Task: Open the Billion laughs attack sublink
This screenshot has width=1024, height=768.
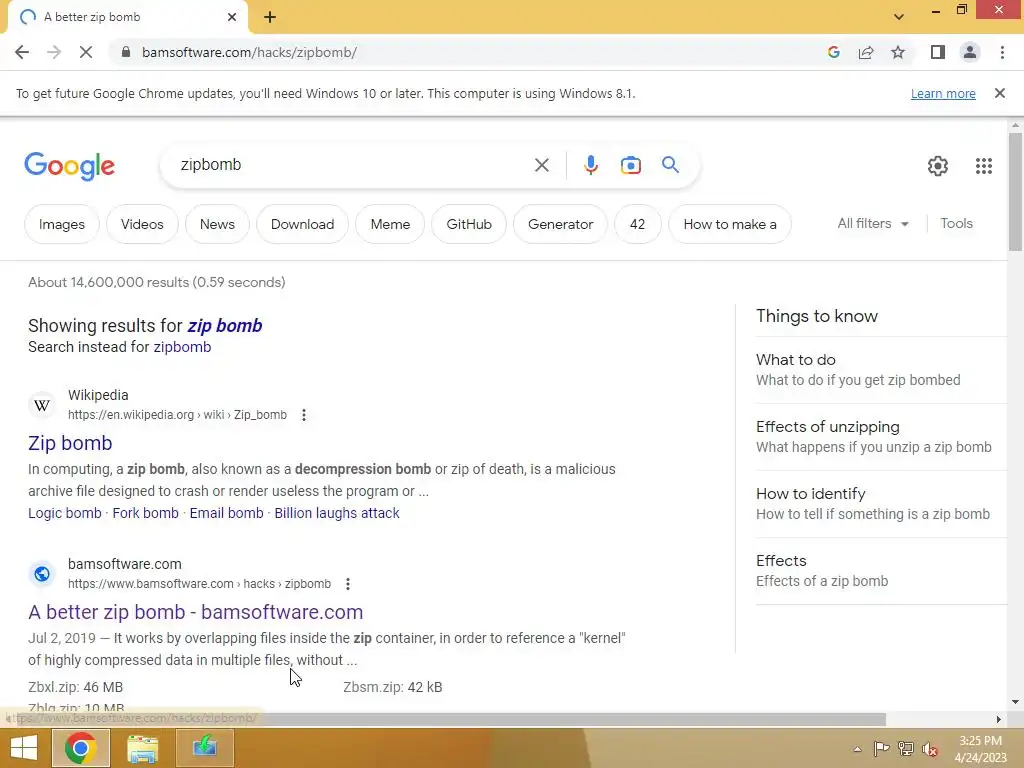Action: point(337,513)
